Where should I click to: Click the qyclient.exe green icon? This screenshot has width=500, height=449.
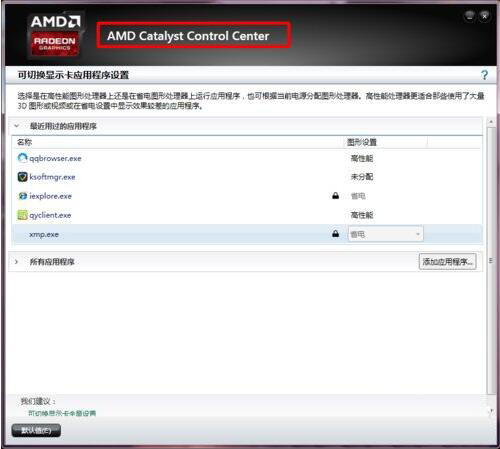click(x=22, y=215)
